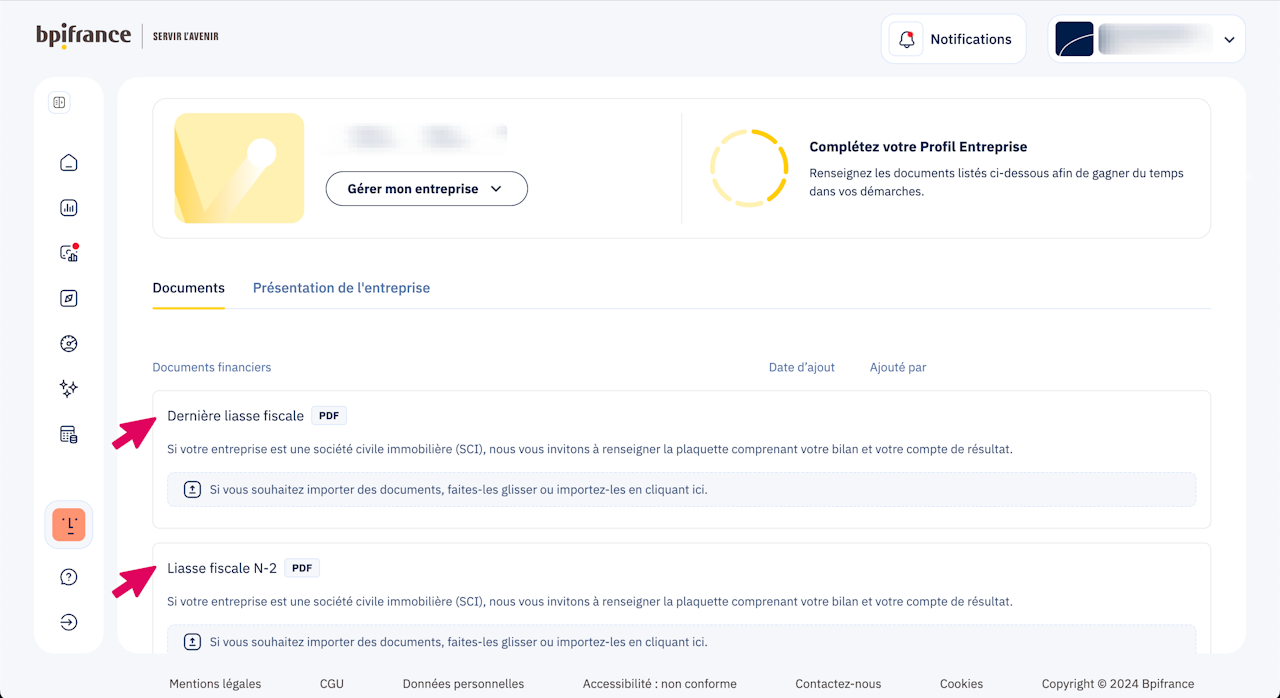This screenshot has height=698, width=1280.
Task: Open the Notifications button
Action: pyautogui.click(x=953, y=40)
